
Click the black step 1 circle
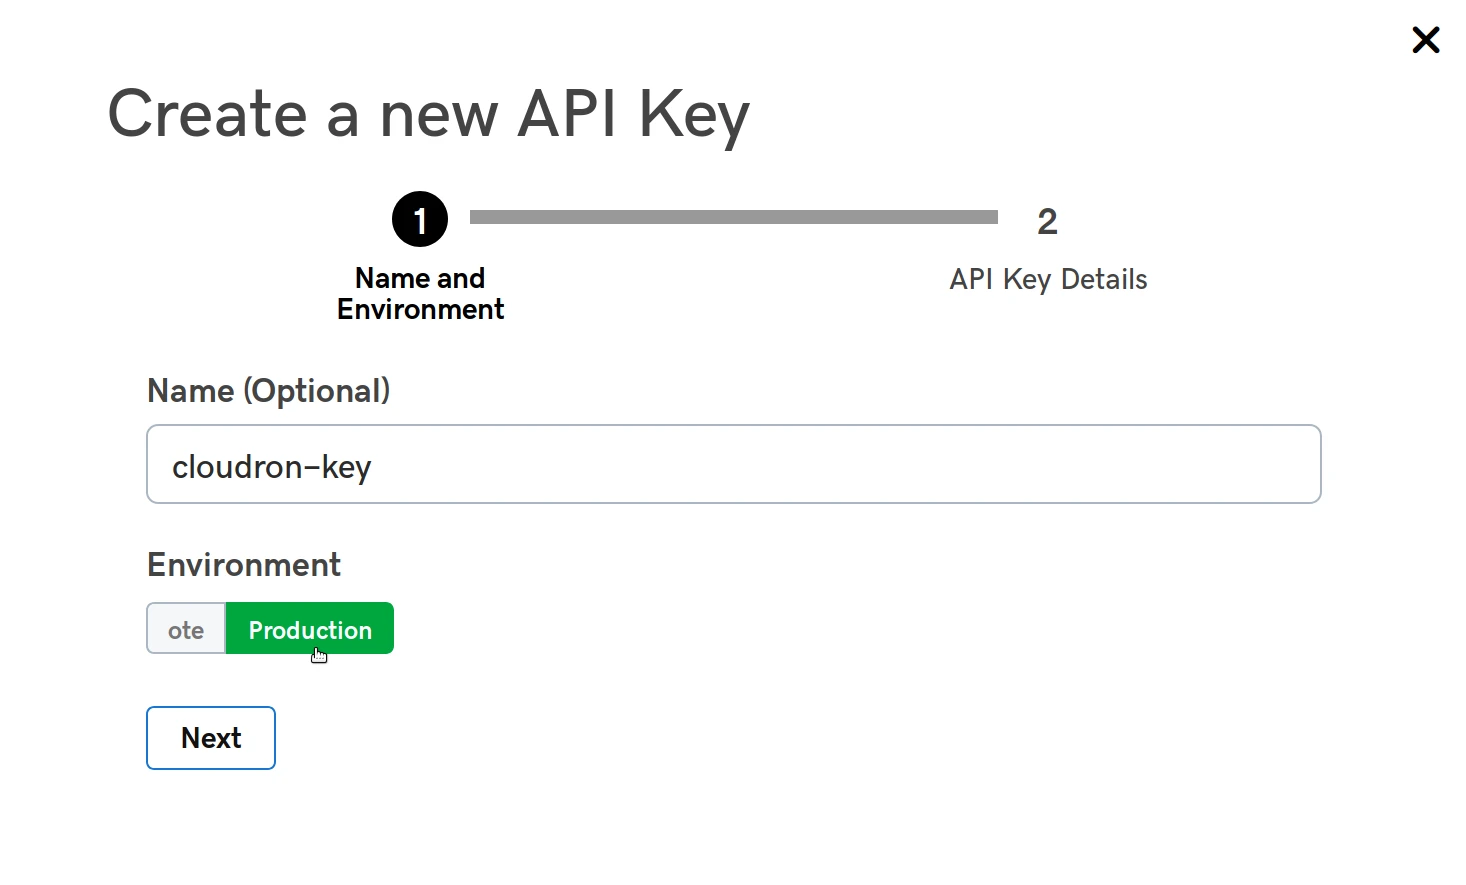(419, 219)
